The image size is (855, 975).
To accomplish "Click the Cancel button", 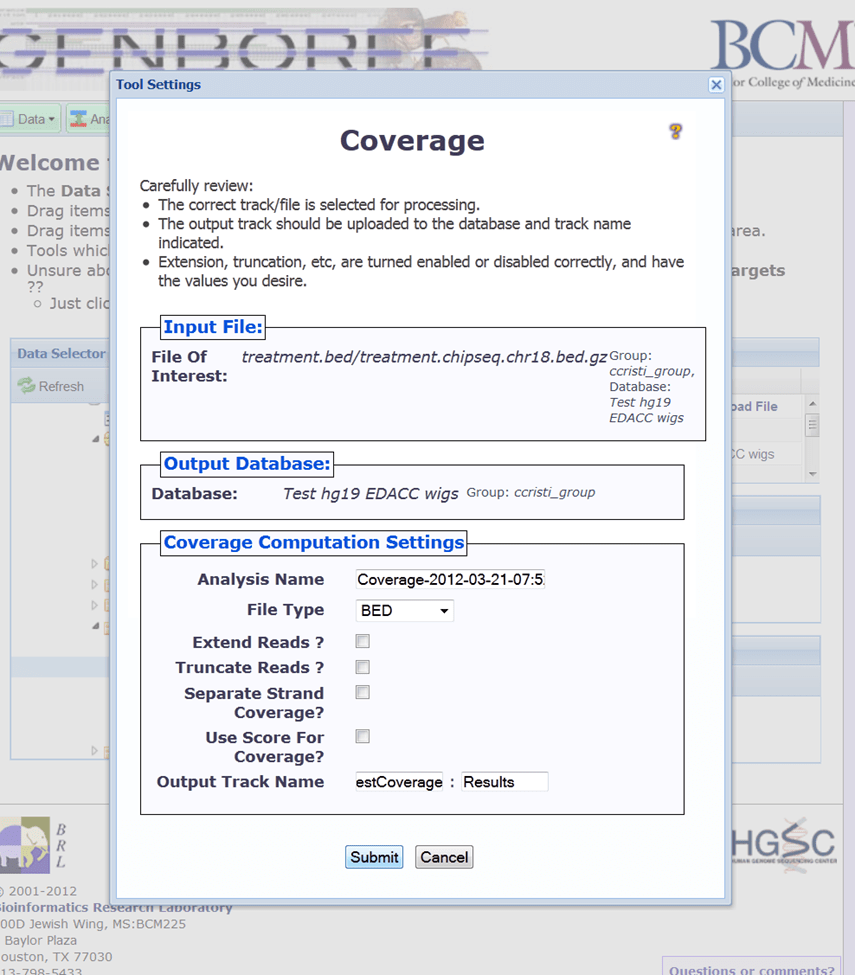I will 443,857.
